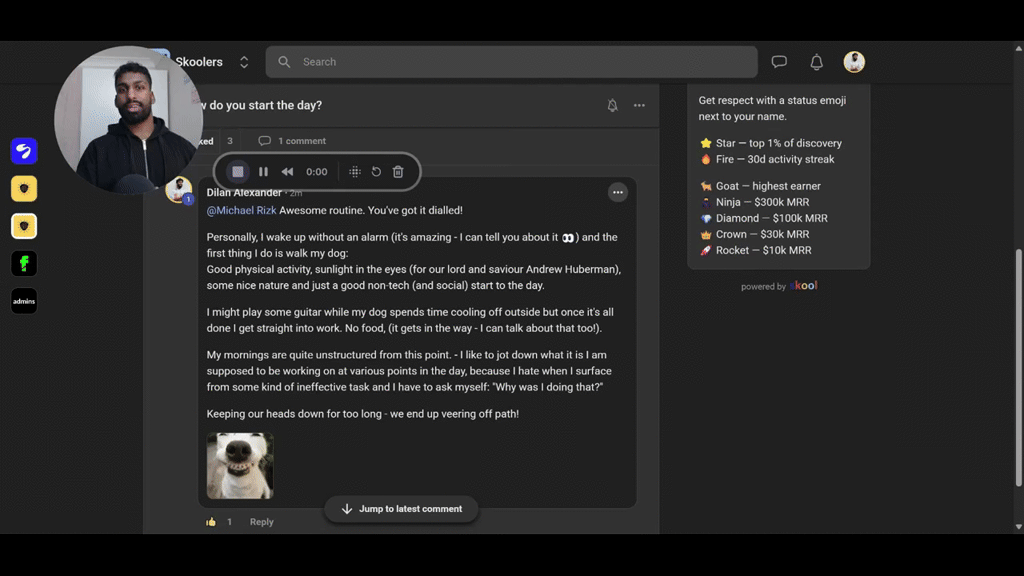Click the Search input field

pos(511,62)
